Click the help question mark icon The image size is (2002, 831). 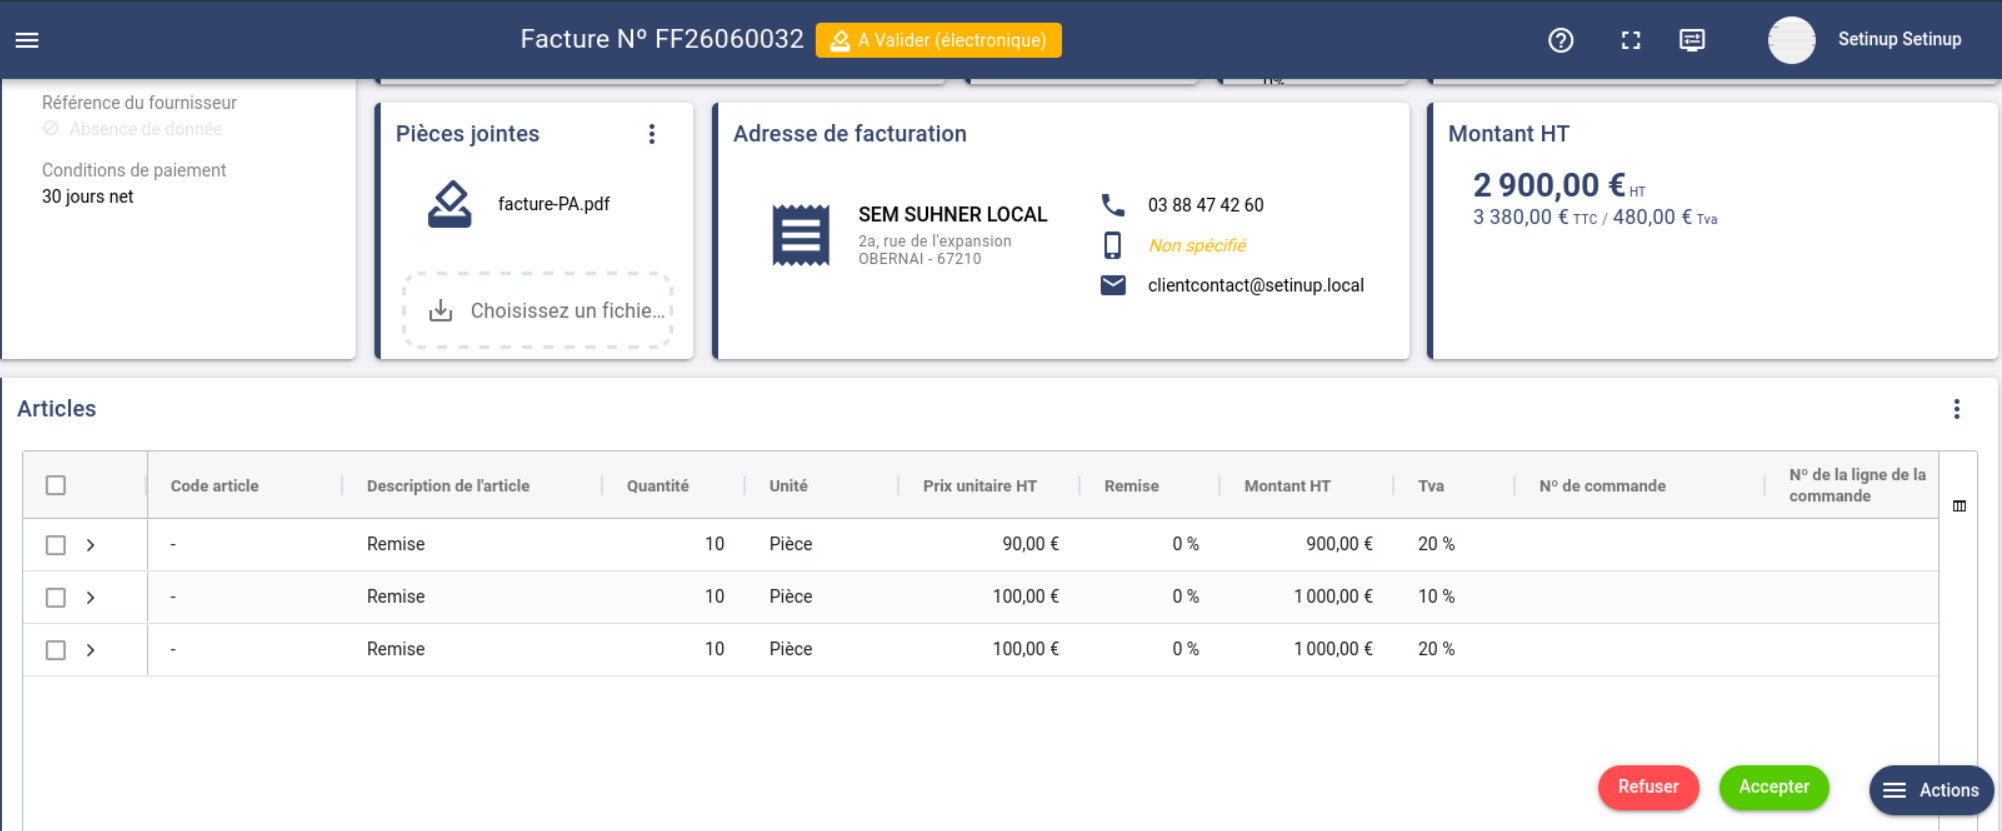pos(1561,40)
